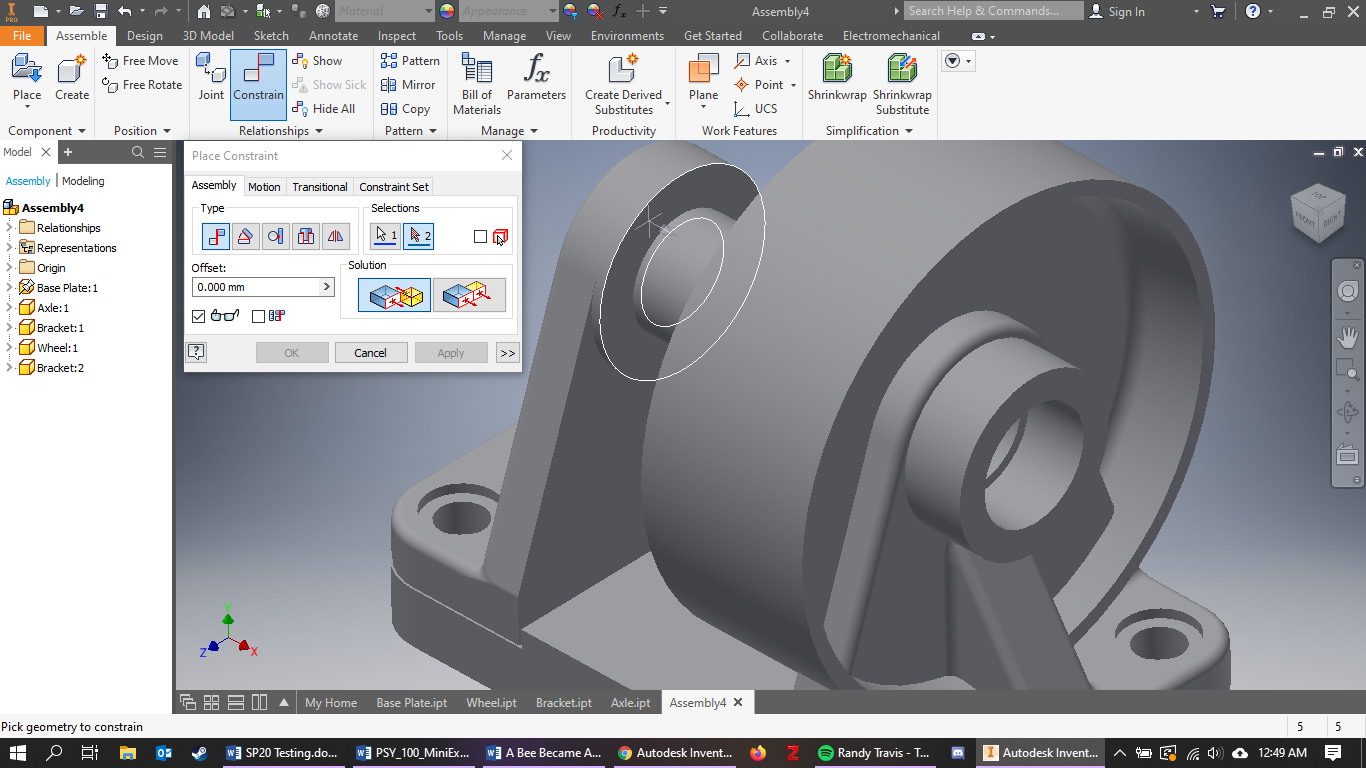Open the Material dropdown
Viewport: 1366px width, 768px height.
pos(427,11)
